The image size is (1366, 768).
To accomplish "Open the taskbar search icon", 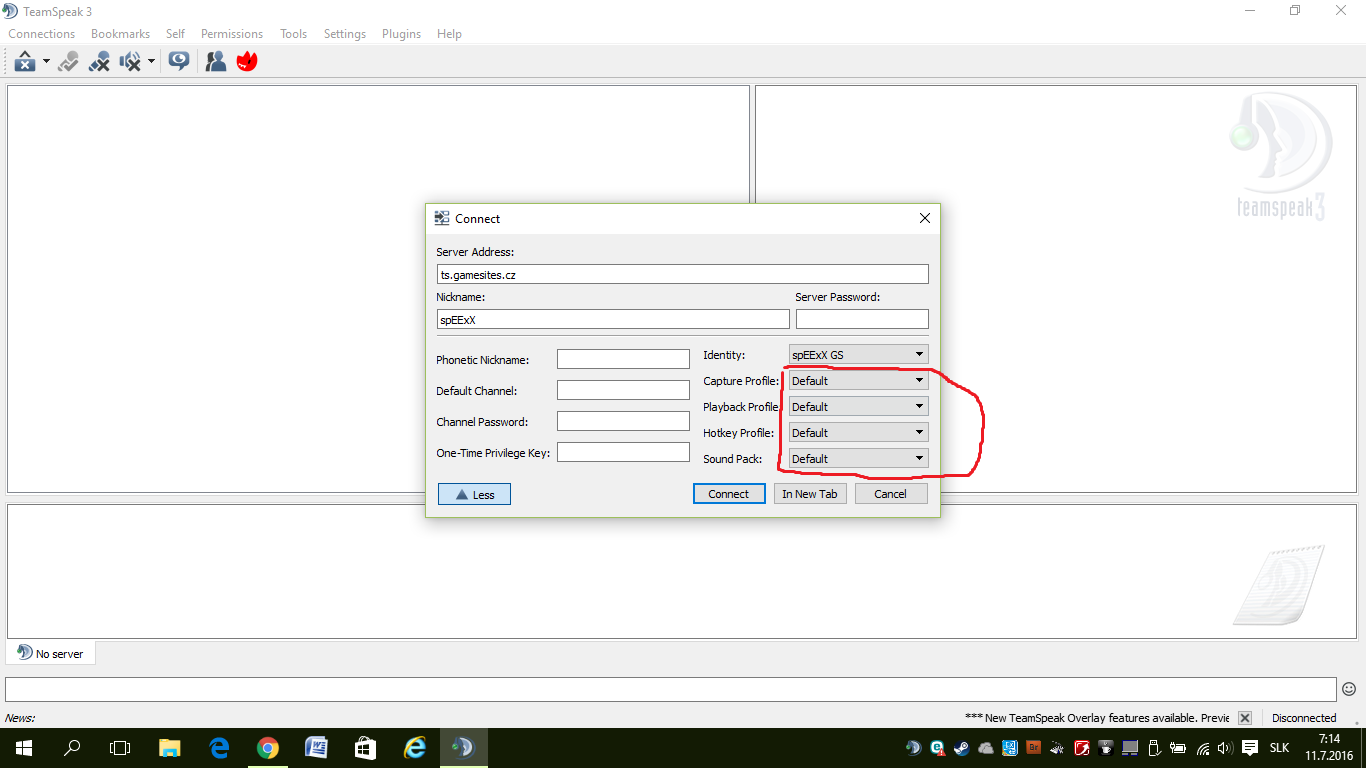I will [72, 748].
